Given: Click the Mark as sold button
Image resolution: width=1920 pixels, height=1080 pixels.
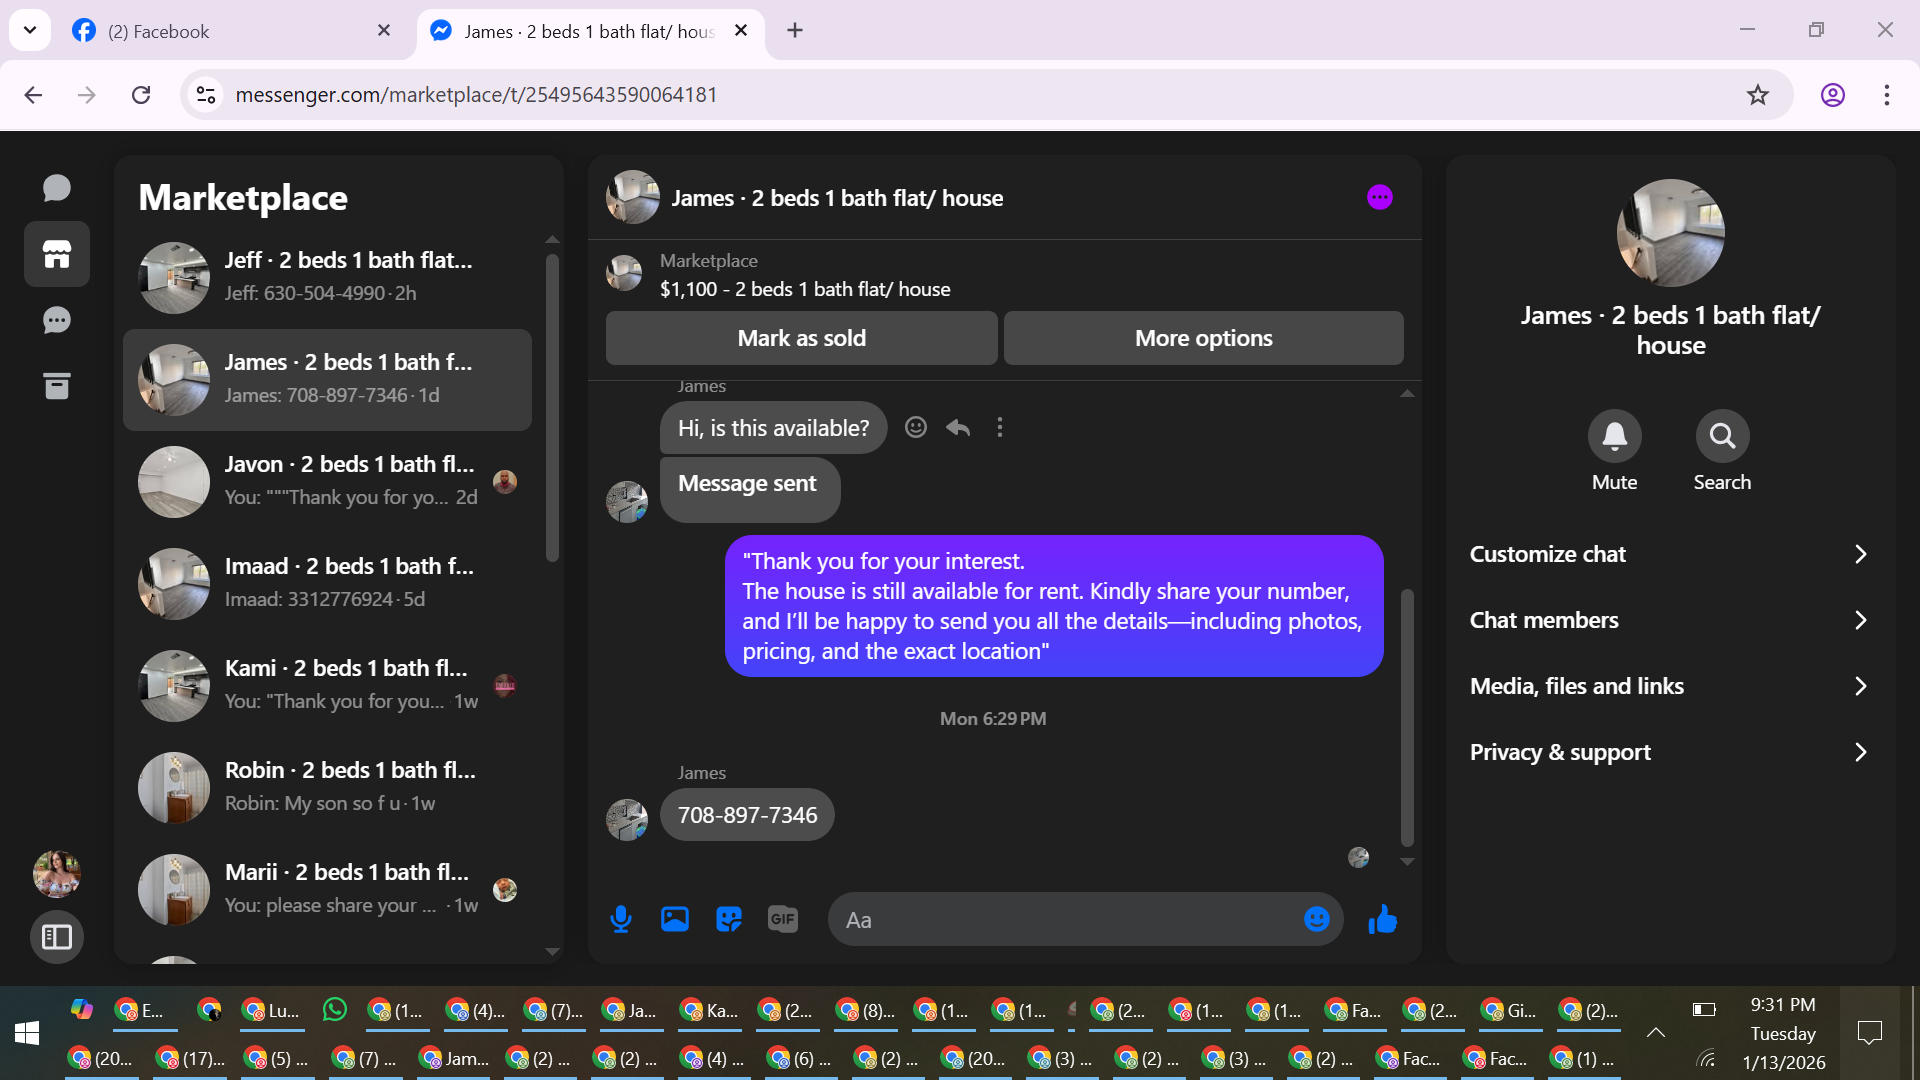Looking at the screenshot, I should tap(801, 338).
